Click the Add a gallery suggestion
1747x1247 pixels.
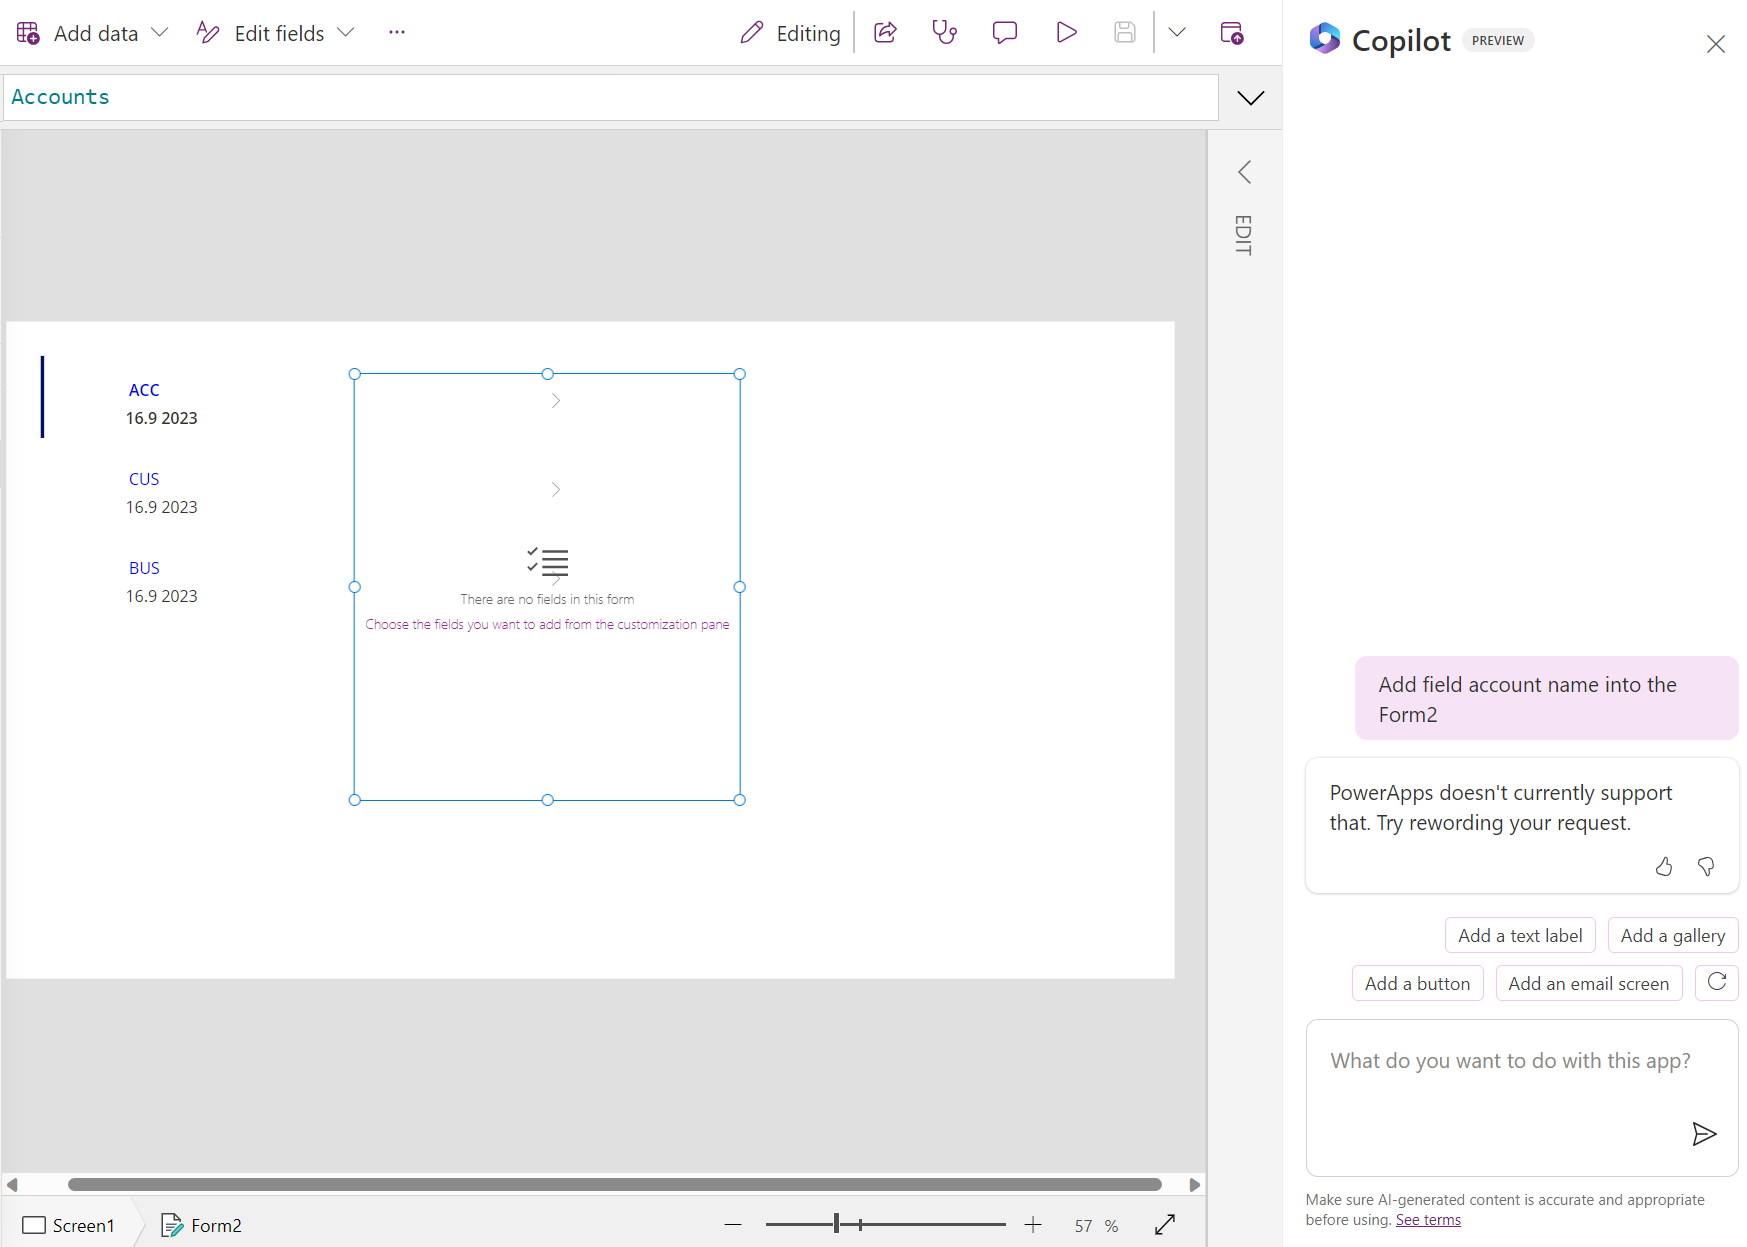[x=1672, y=935]
